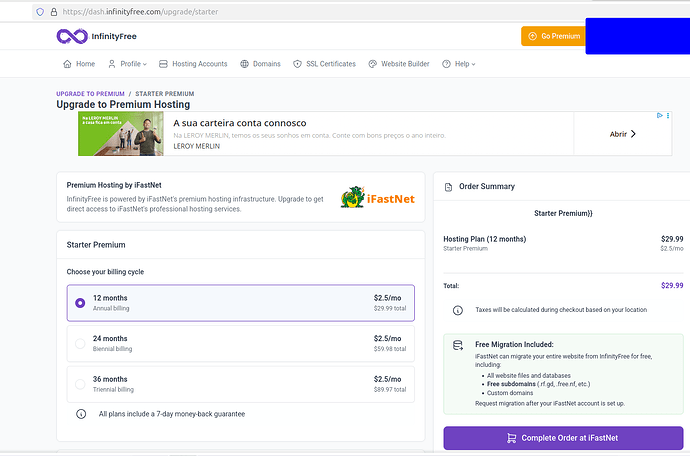Click the Go Premium button
The image size is (690, 456).
554,36
